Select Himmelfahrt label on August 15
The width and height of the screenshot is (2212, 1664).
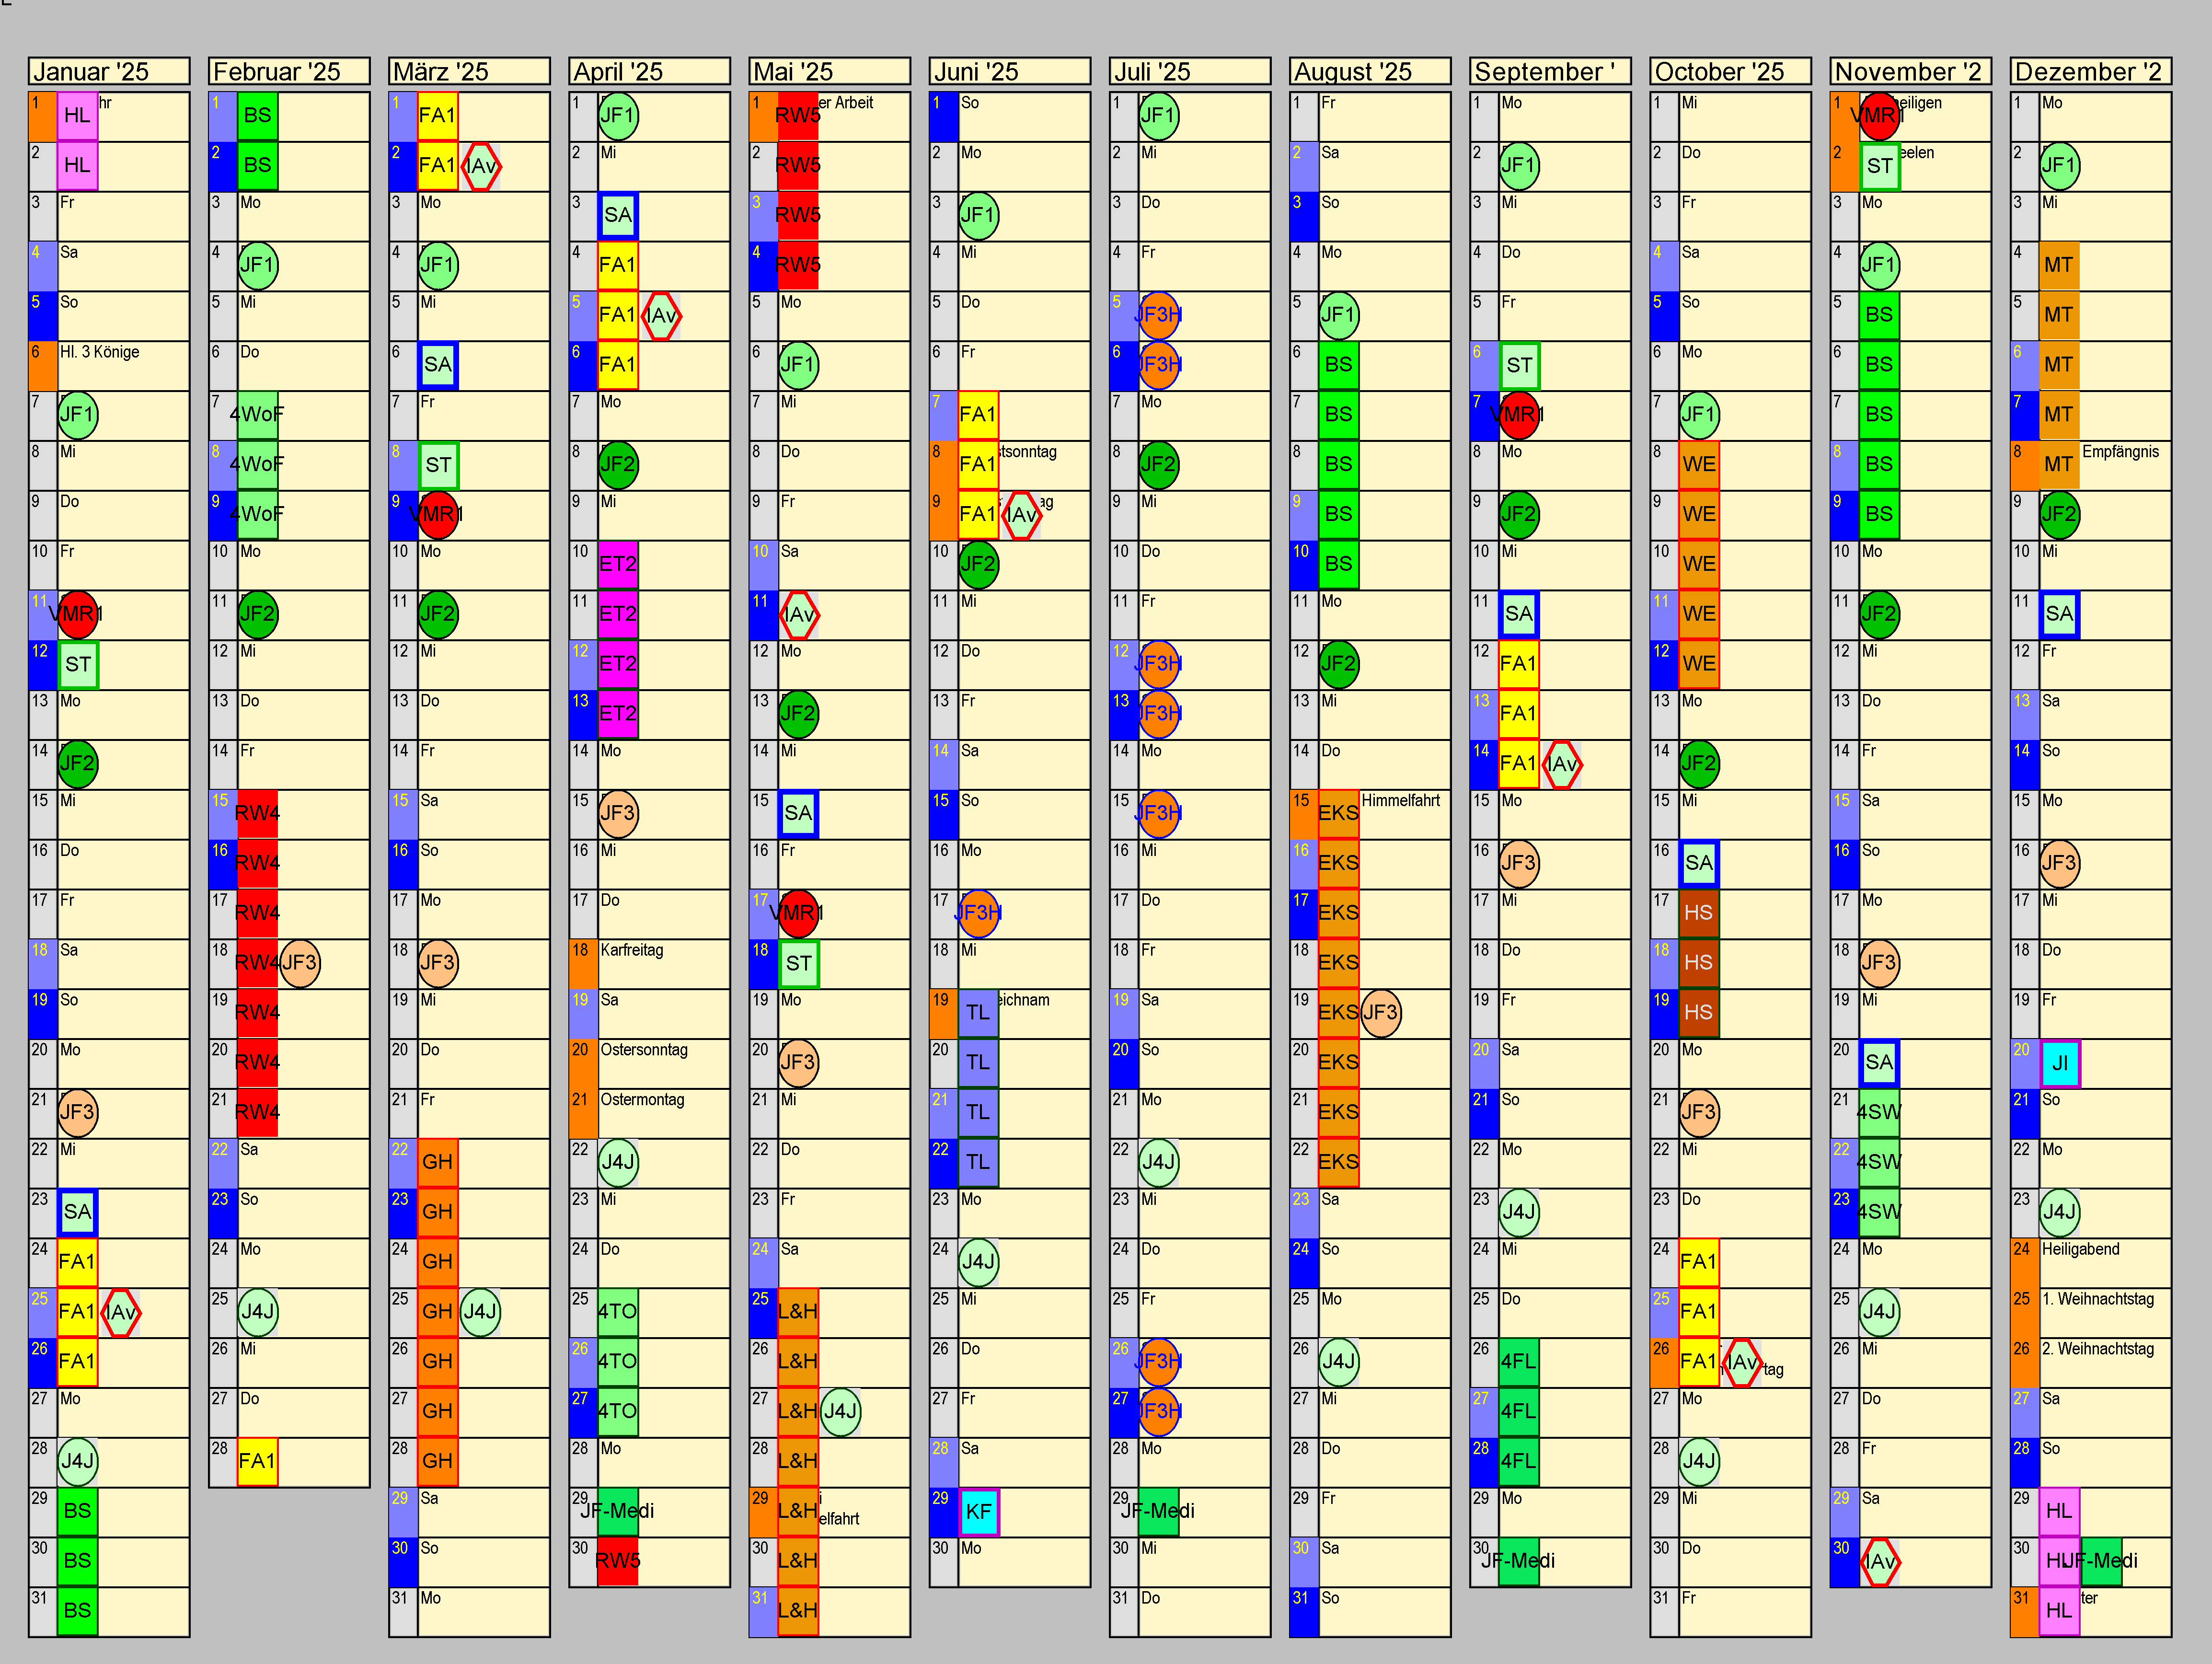[x=1401, y=801]
